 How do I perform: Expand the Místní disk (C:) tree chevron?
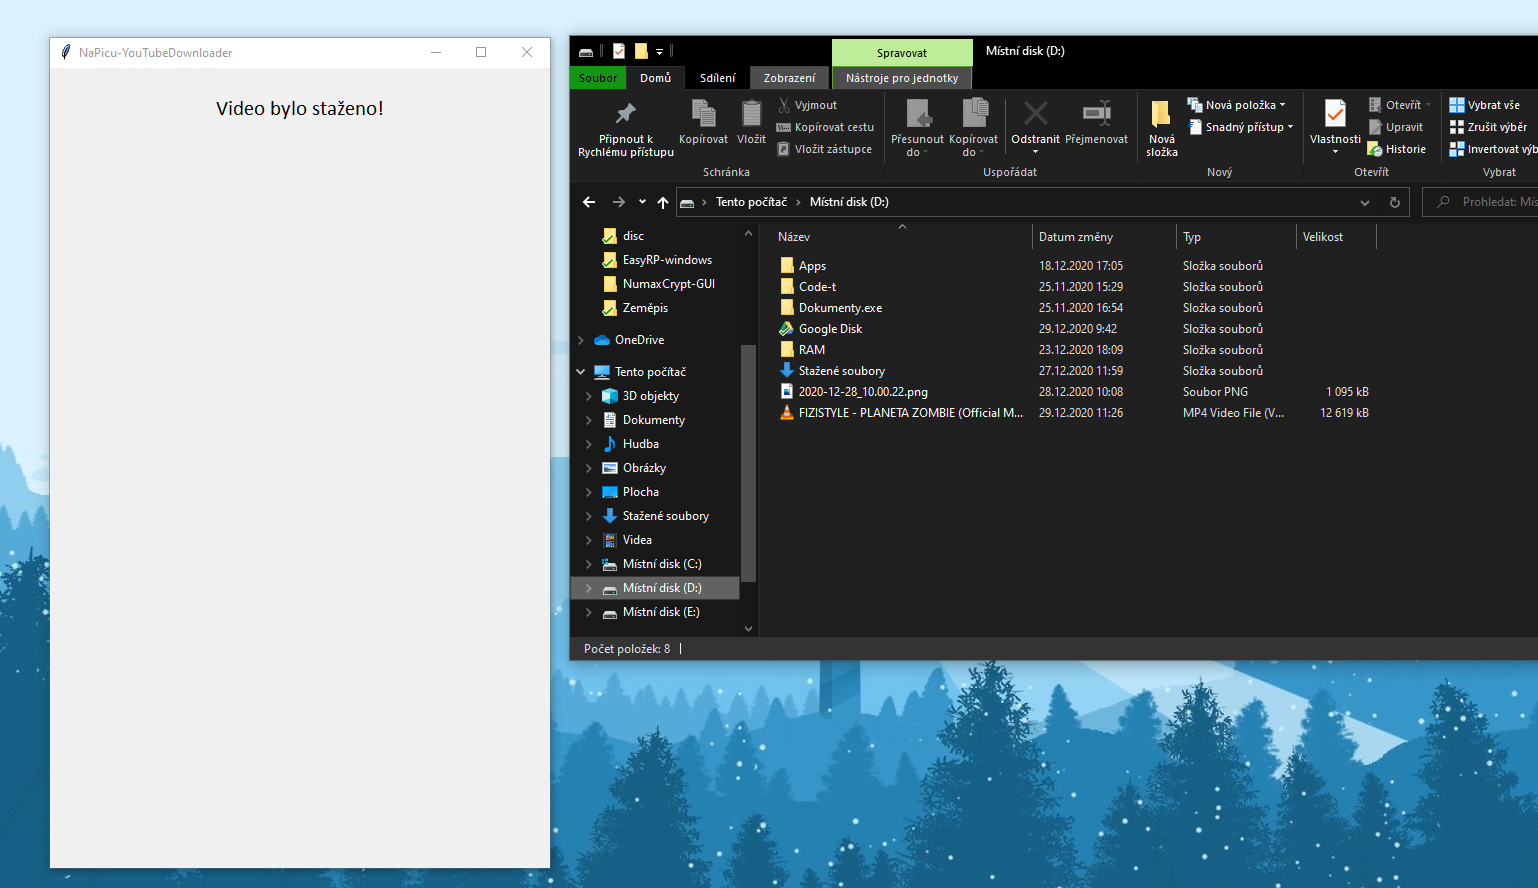click(589, 563)
